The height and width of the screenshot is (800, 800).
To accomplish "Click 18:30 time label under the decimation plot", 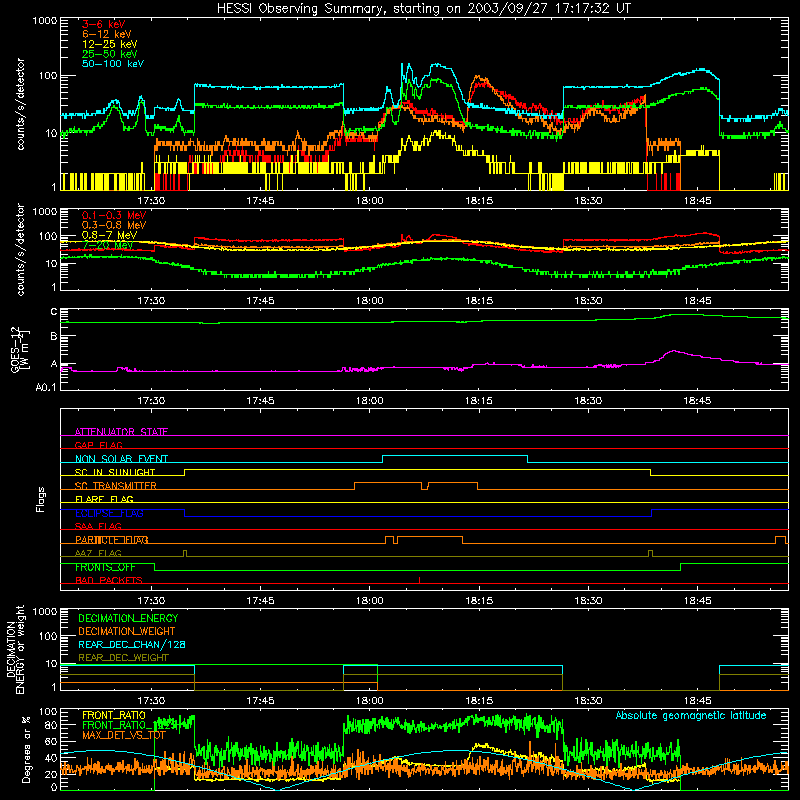I will click(x=588, y=701).
